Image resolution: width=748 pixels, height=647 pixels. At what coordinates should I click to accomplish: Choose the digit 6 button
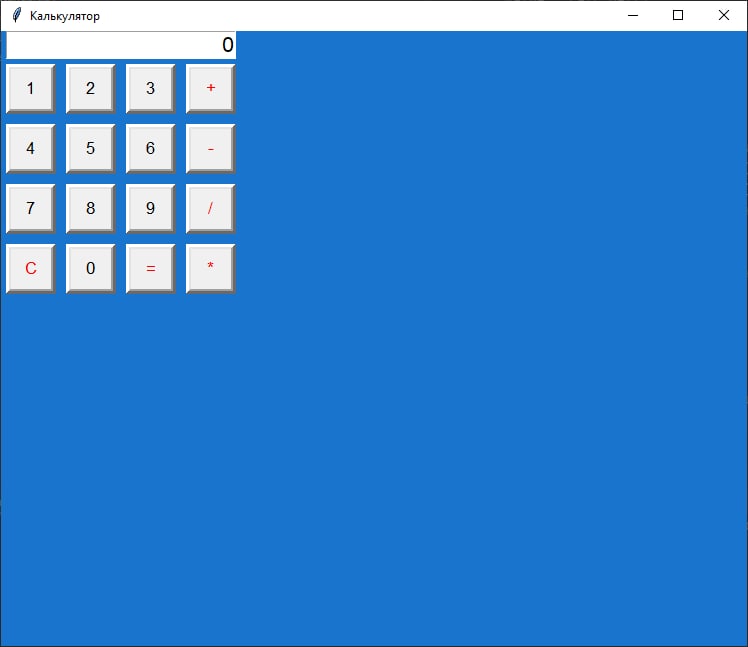151,149
